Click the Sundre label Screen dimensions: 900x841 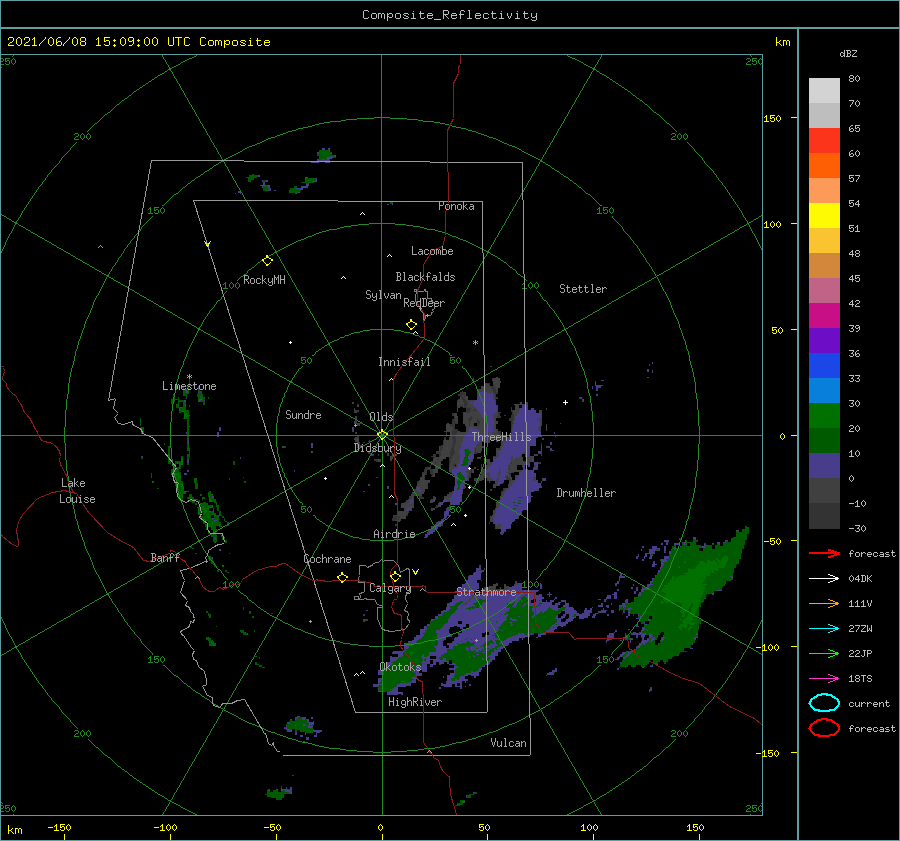pyautogui.click(x=303, y=414)
